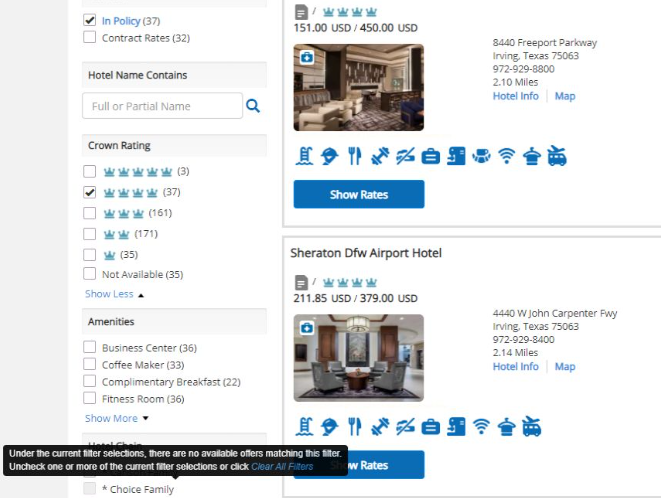Open Hotel Info for Sheraton Dfw Airport Hotel
This screenshot has height=498, width=661.
tap(516, 366)
